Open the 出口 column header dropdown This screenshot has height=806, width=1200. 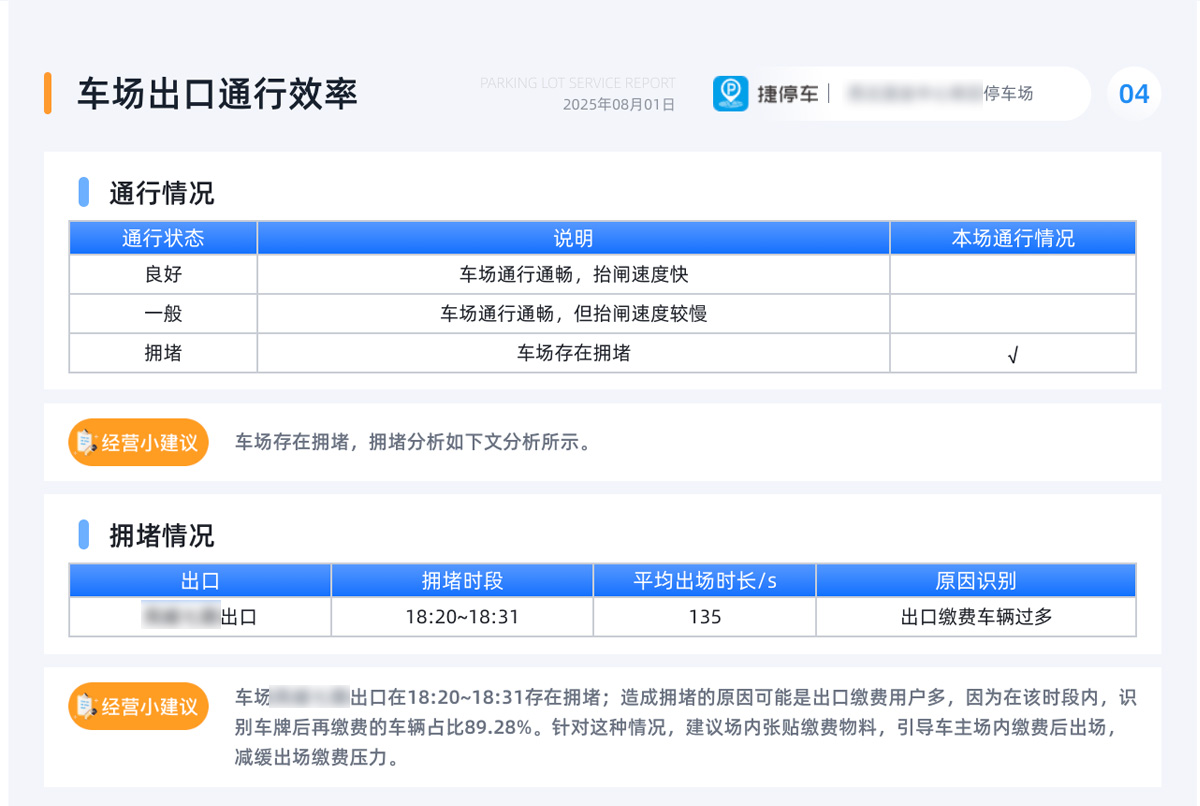point(199,580)
